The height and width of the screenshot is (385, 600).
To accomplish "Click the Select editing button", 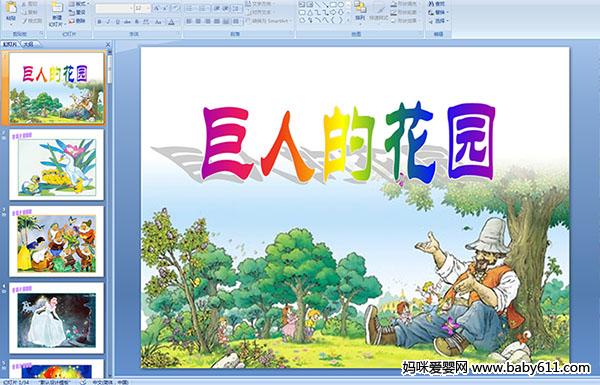I will [437, 21].
